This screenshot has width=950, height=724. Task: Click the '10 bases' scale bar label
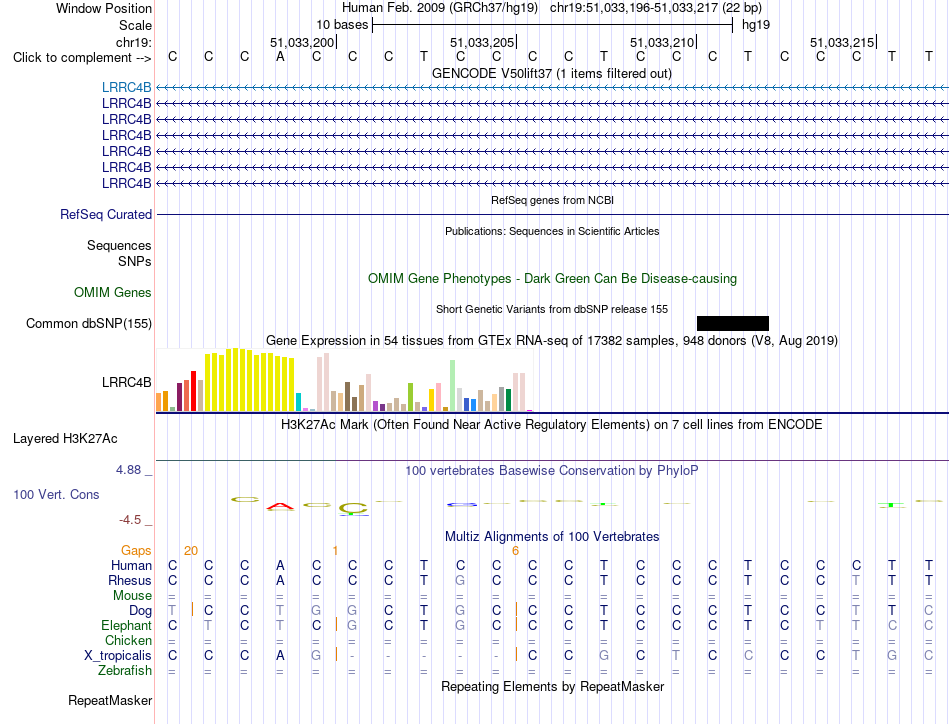point(342,25)
